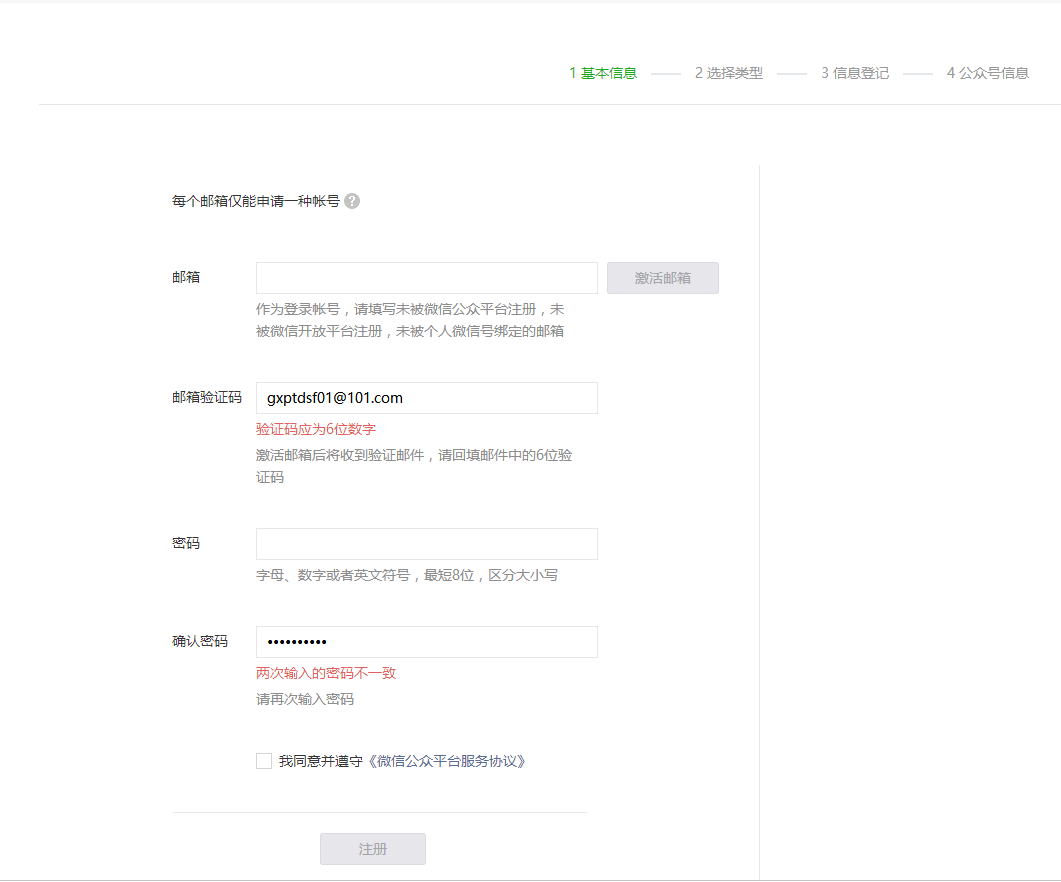Screen dimensions: 1061x882
Task: Click the 确认密码 field label
Action: pyautogui.click(x=200, y=641)
